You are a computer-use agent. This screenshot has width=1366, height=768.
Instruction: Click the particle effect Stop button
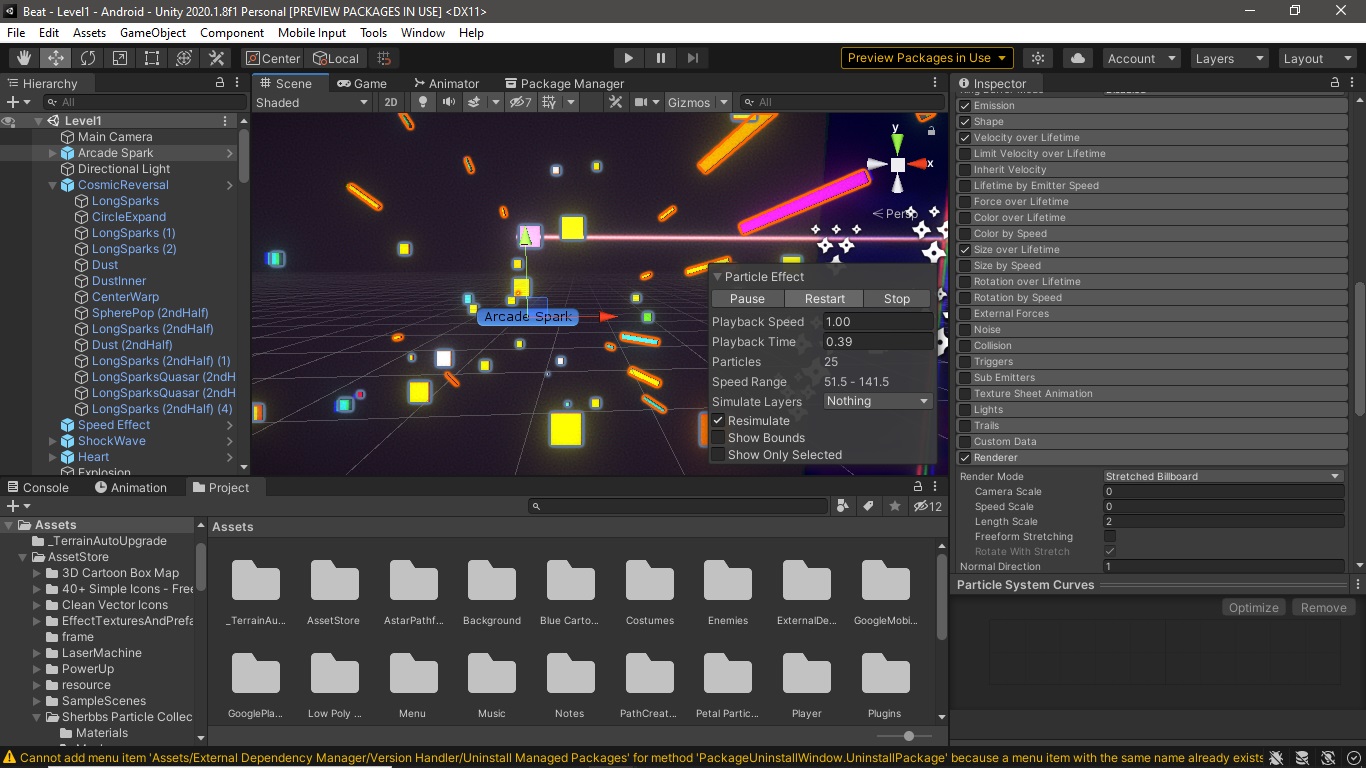pyautogui.click(x=897, y=299)
